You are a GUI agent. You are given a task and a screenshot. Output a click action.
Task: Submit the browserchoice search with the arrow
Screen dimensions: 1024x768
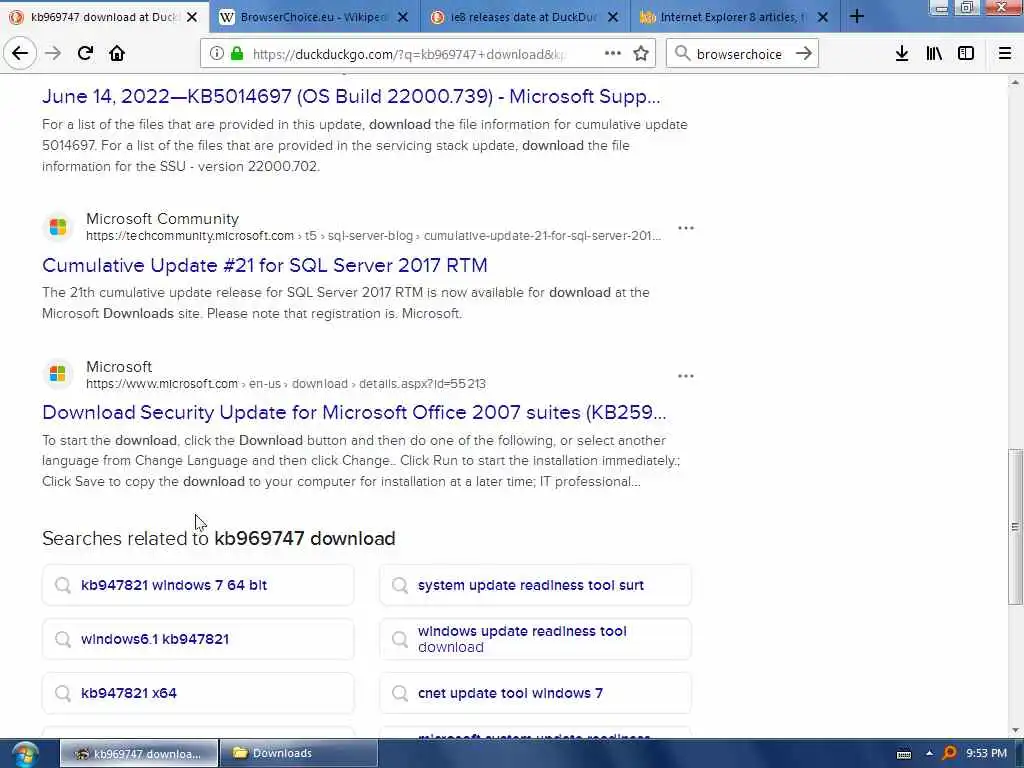803,54
